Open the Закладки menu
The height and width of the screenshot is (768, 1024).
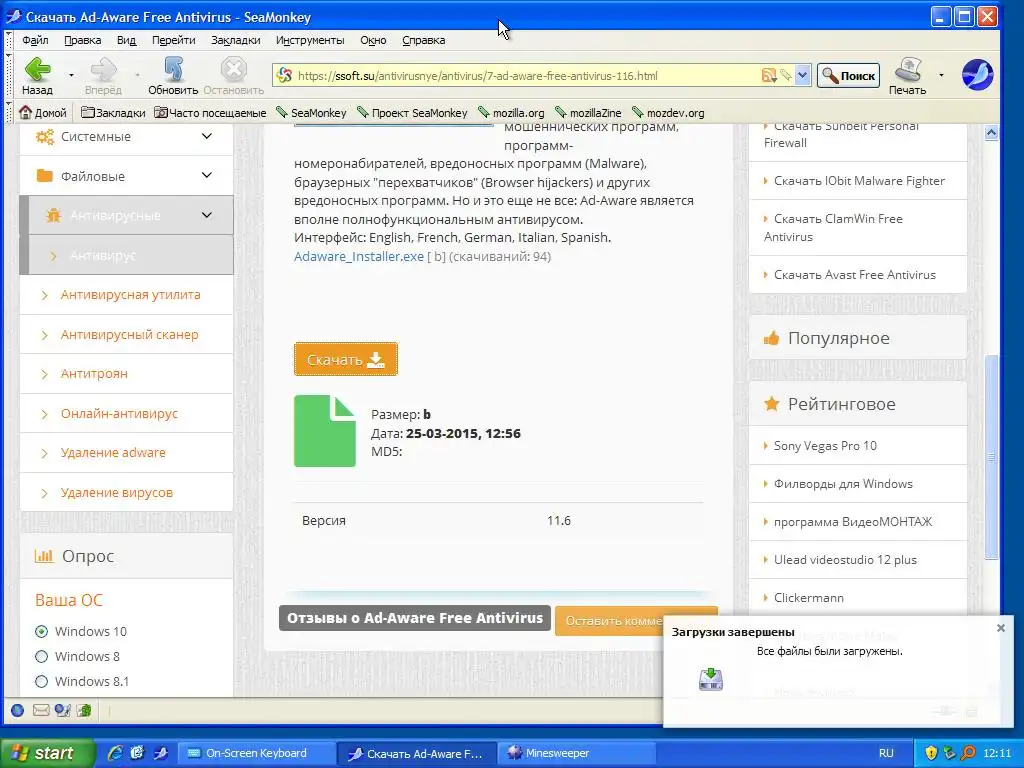(236, 40)
